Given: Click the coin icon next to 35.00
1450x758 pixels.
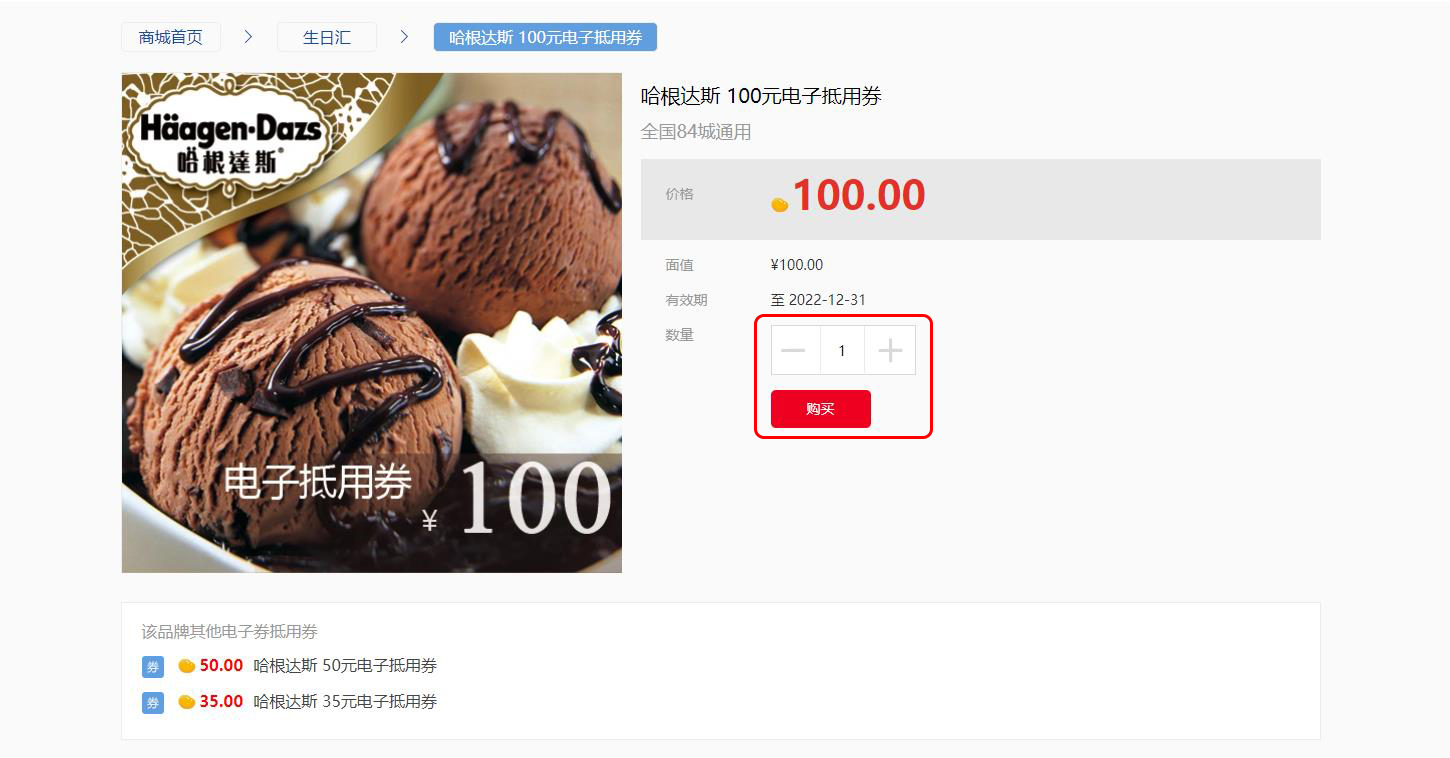Looking at the screenshot, I should pyautogui.click(x=186, y=702).
